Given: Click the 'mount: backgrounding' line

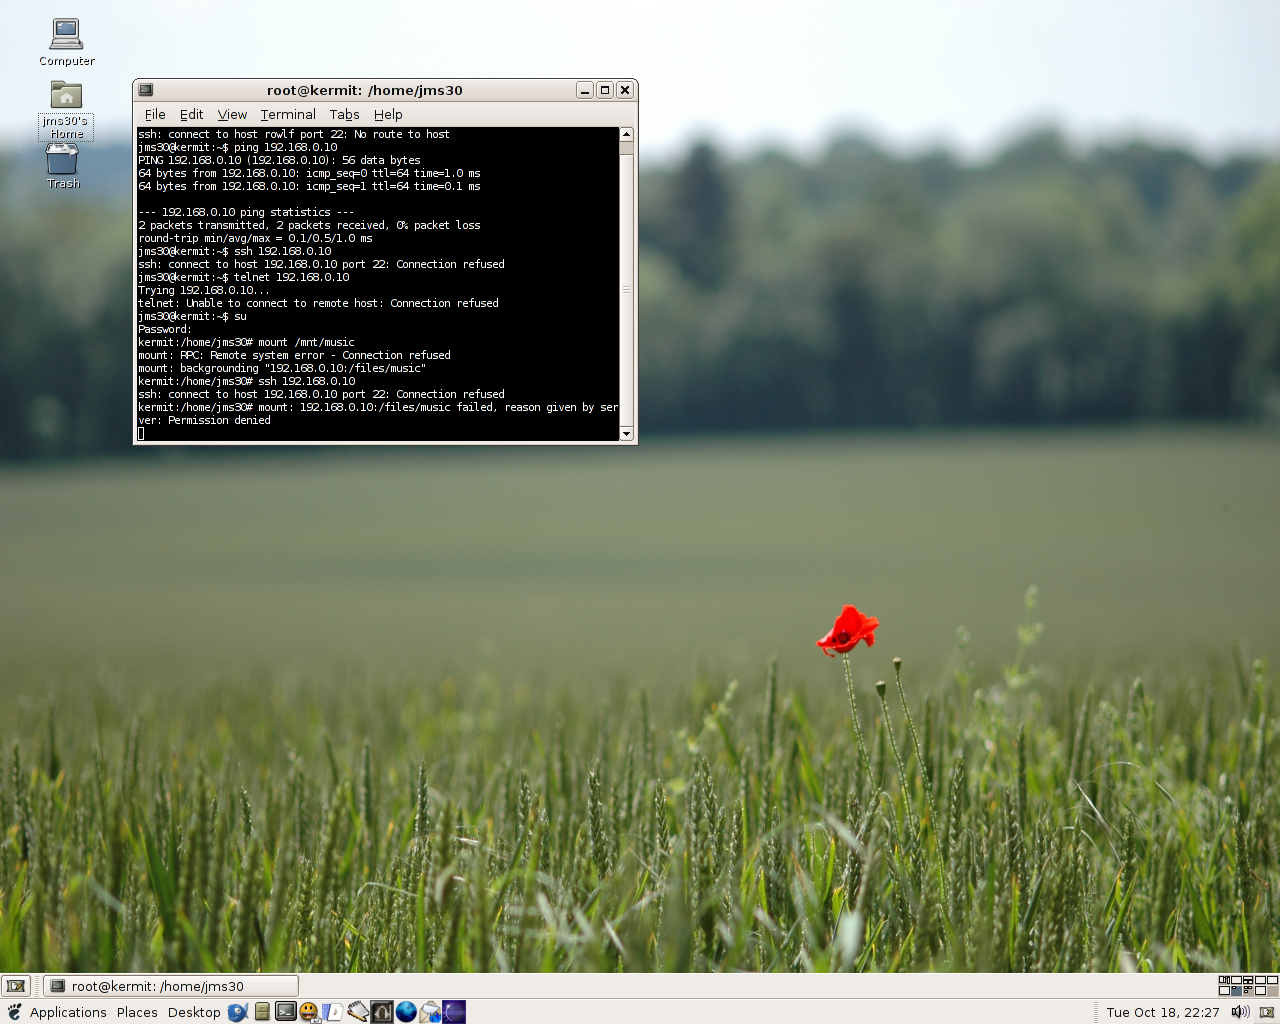Looking at the screenshot, I should (282, 368).
